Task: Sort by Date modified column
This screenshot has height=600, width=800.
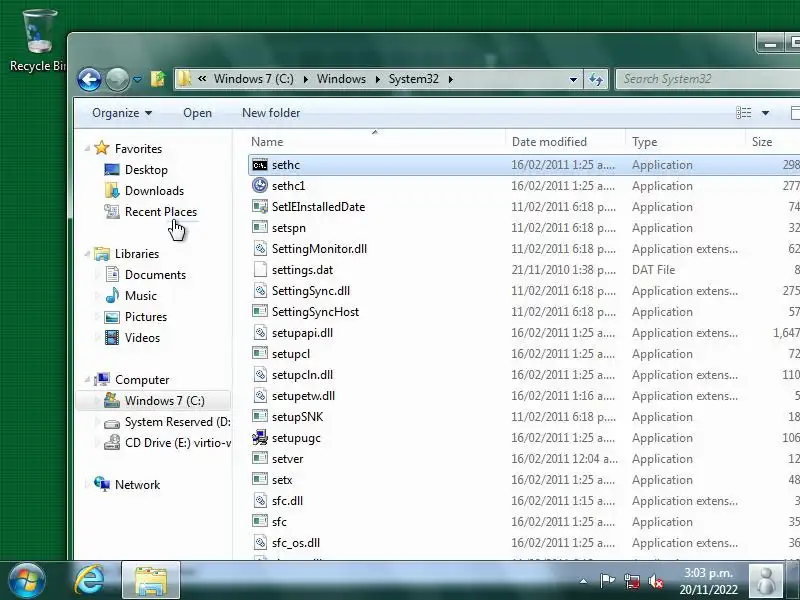Action: tap(565, 142)
